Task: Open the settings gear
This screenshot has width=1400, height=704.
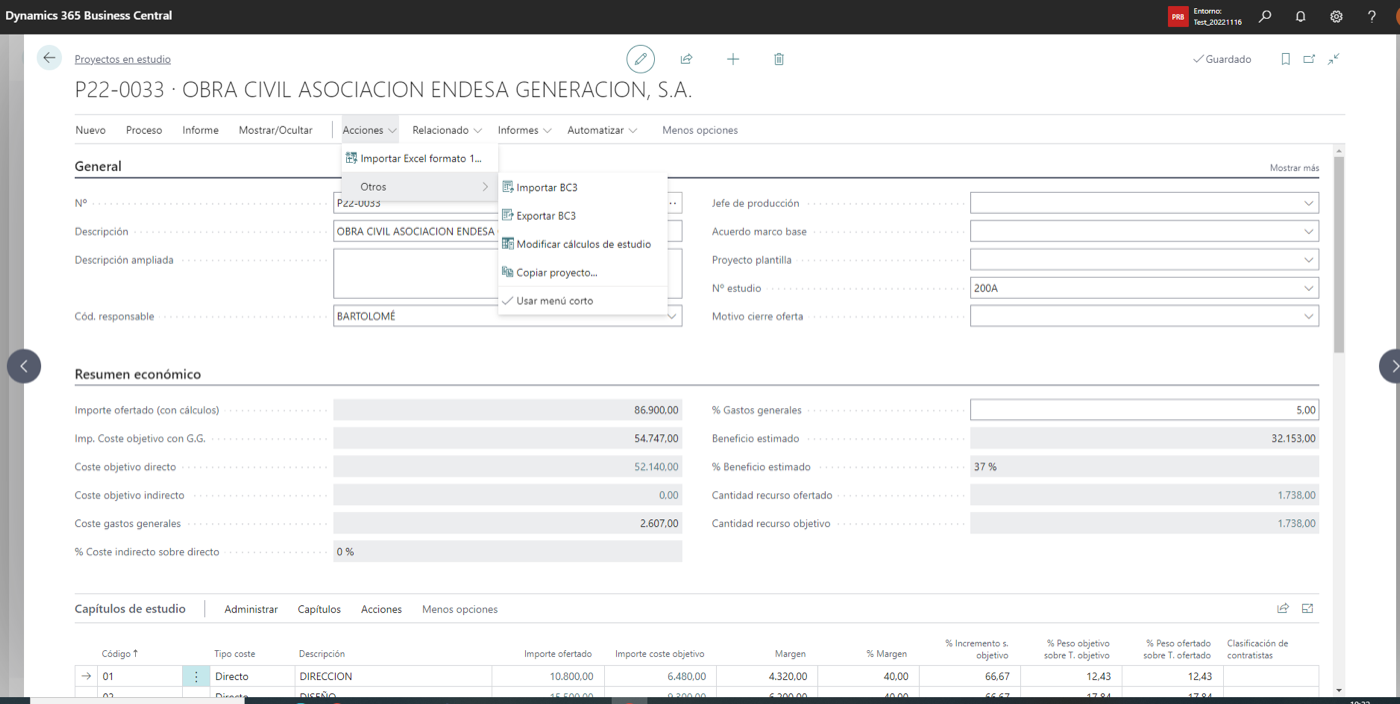Action: [x=1337, y=16]
